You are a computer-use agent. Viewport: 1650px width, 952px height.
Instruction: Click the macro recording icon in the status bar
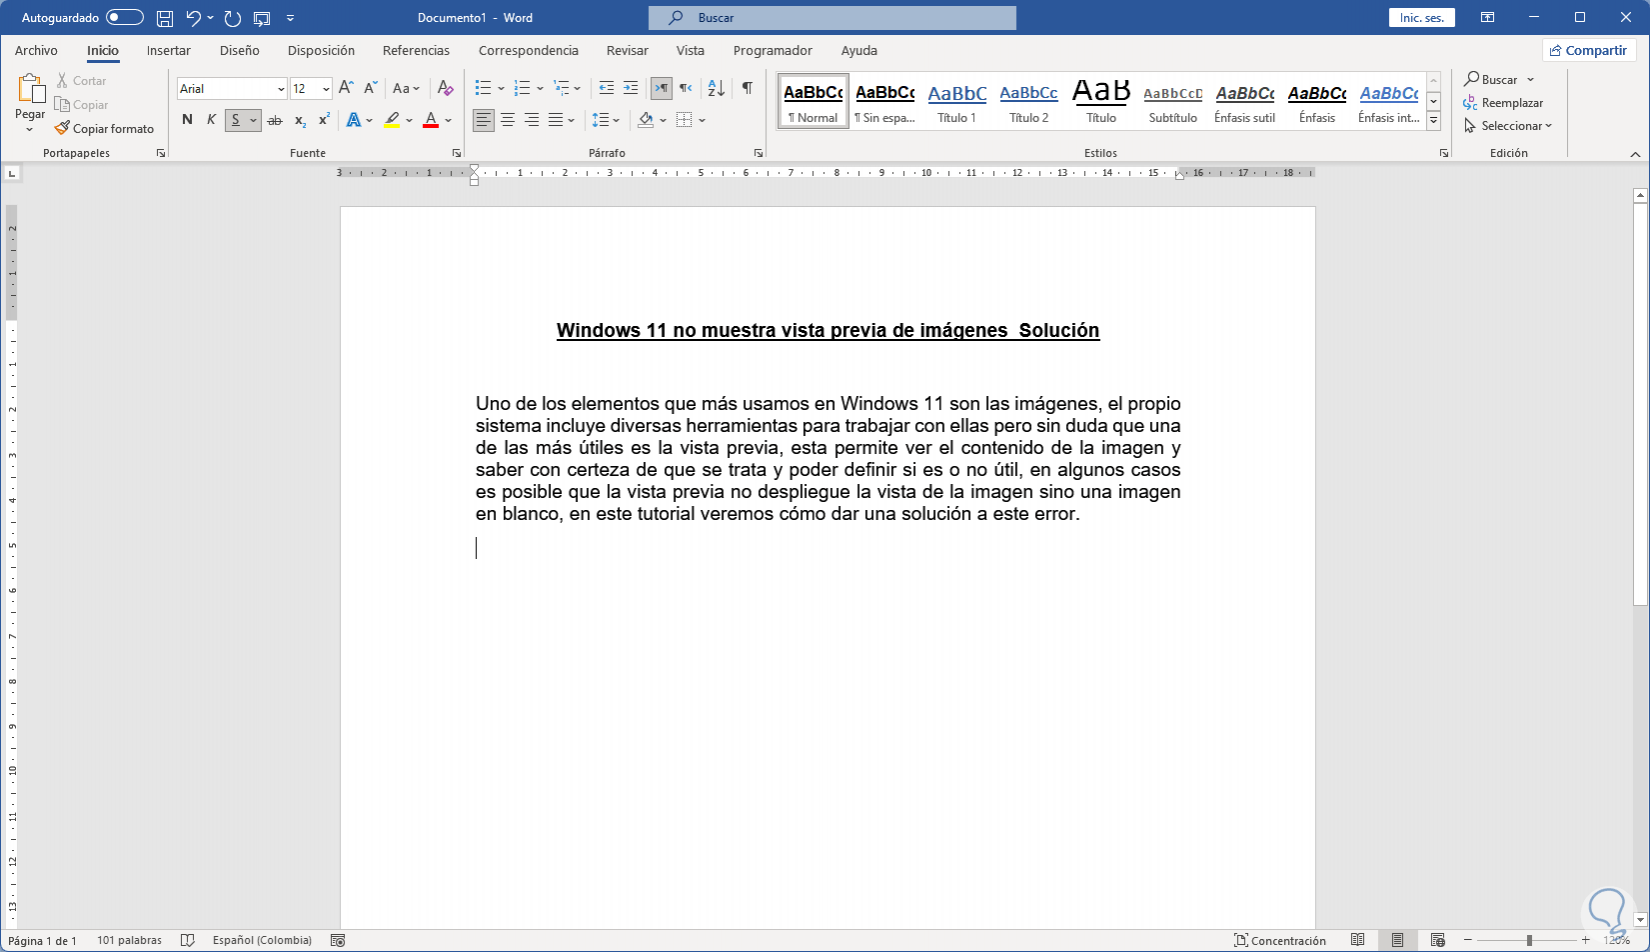pyautogui.click(x=338, y=940)
